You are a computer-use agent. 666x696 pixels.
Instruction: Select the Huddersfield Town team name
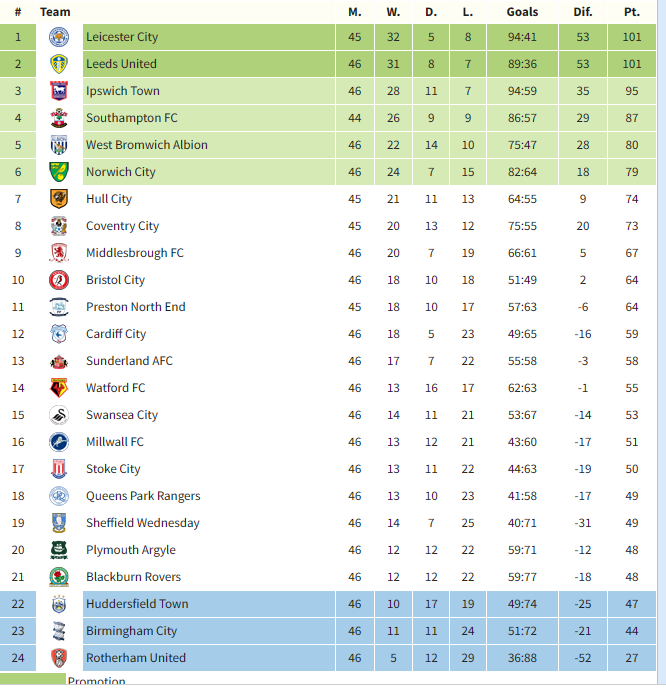click(x=137, y=604)
